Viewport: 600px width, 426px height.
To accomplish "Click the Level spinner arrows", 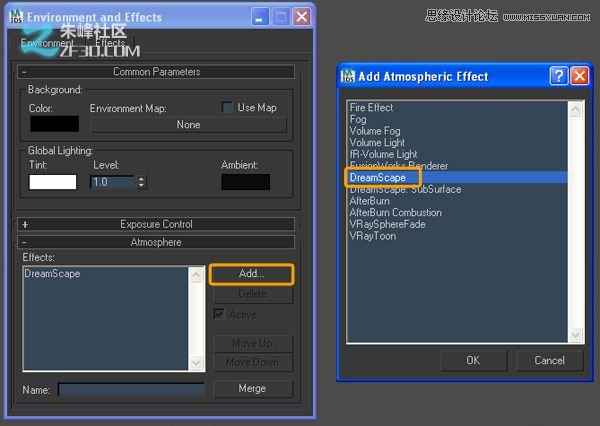I will point(141,182).
